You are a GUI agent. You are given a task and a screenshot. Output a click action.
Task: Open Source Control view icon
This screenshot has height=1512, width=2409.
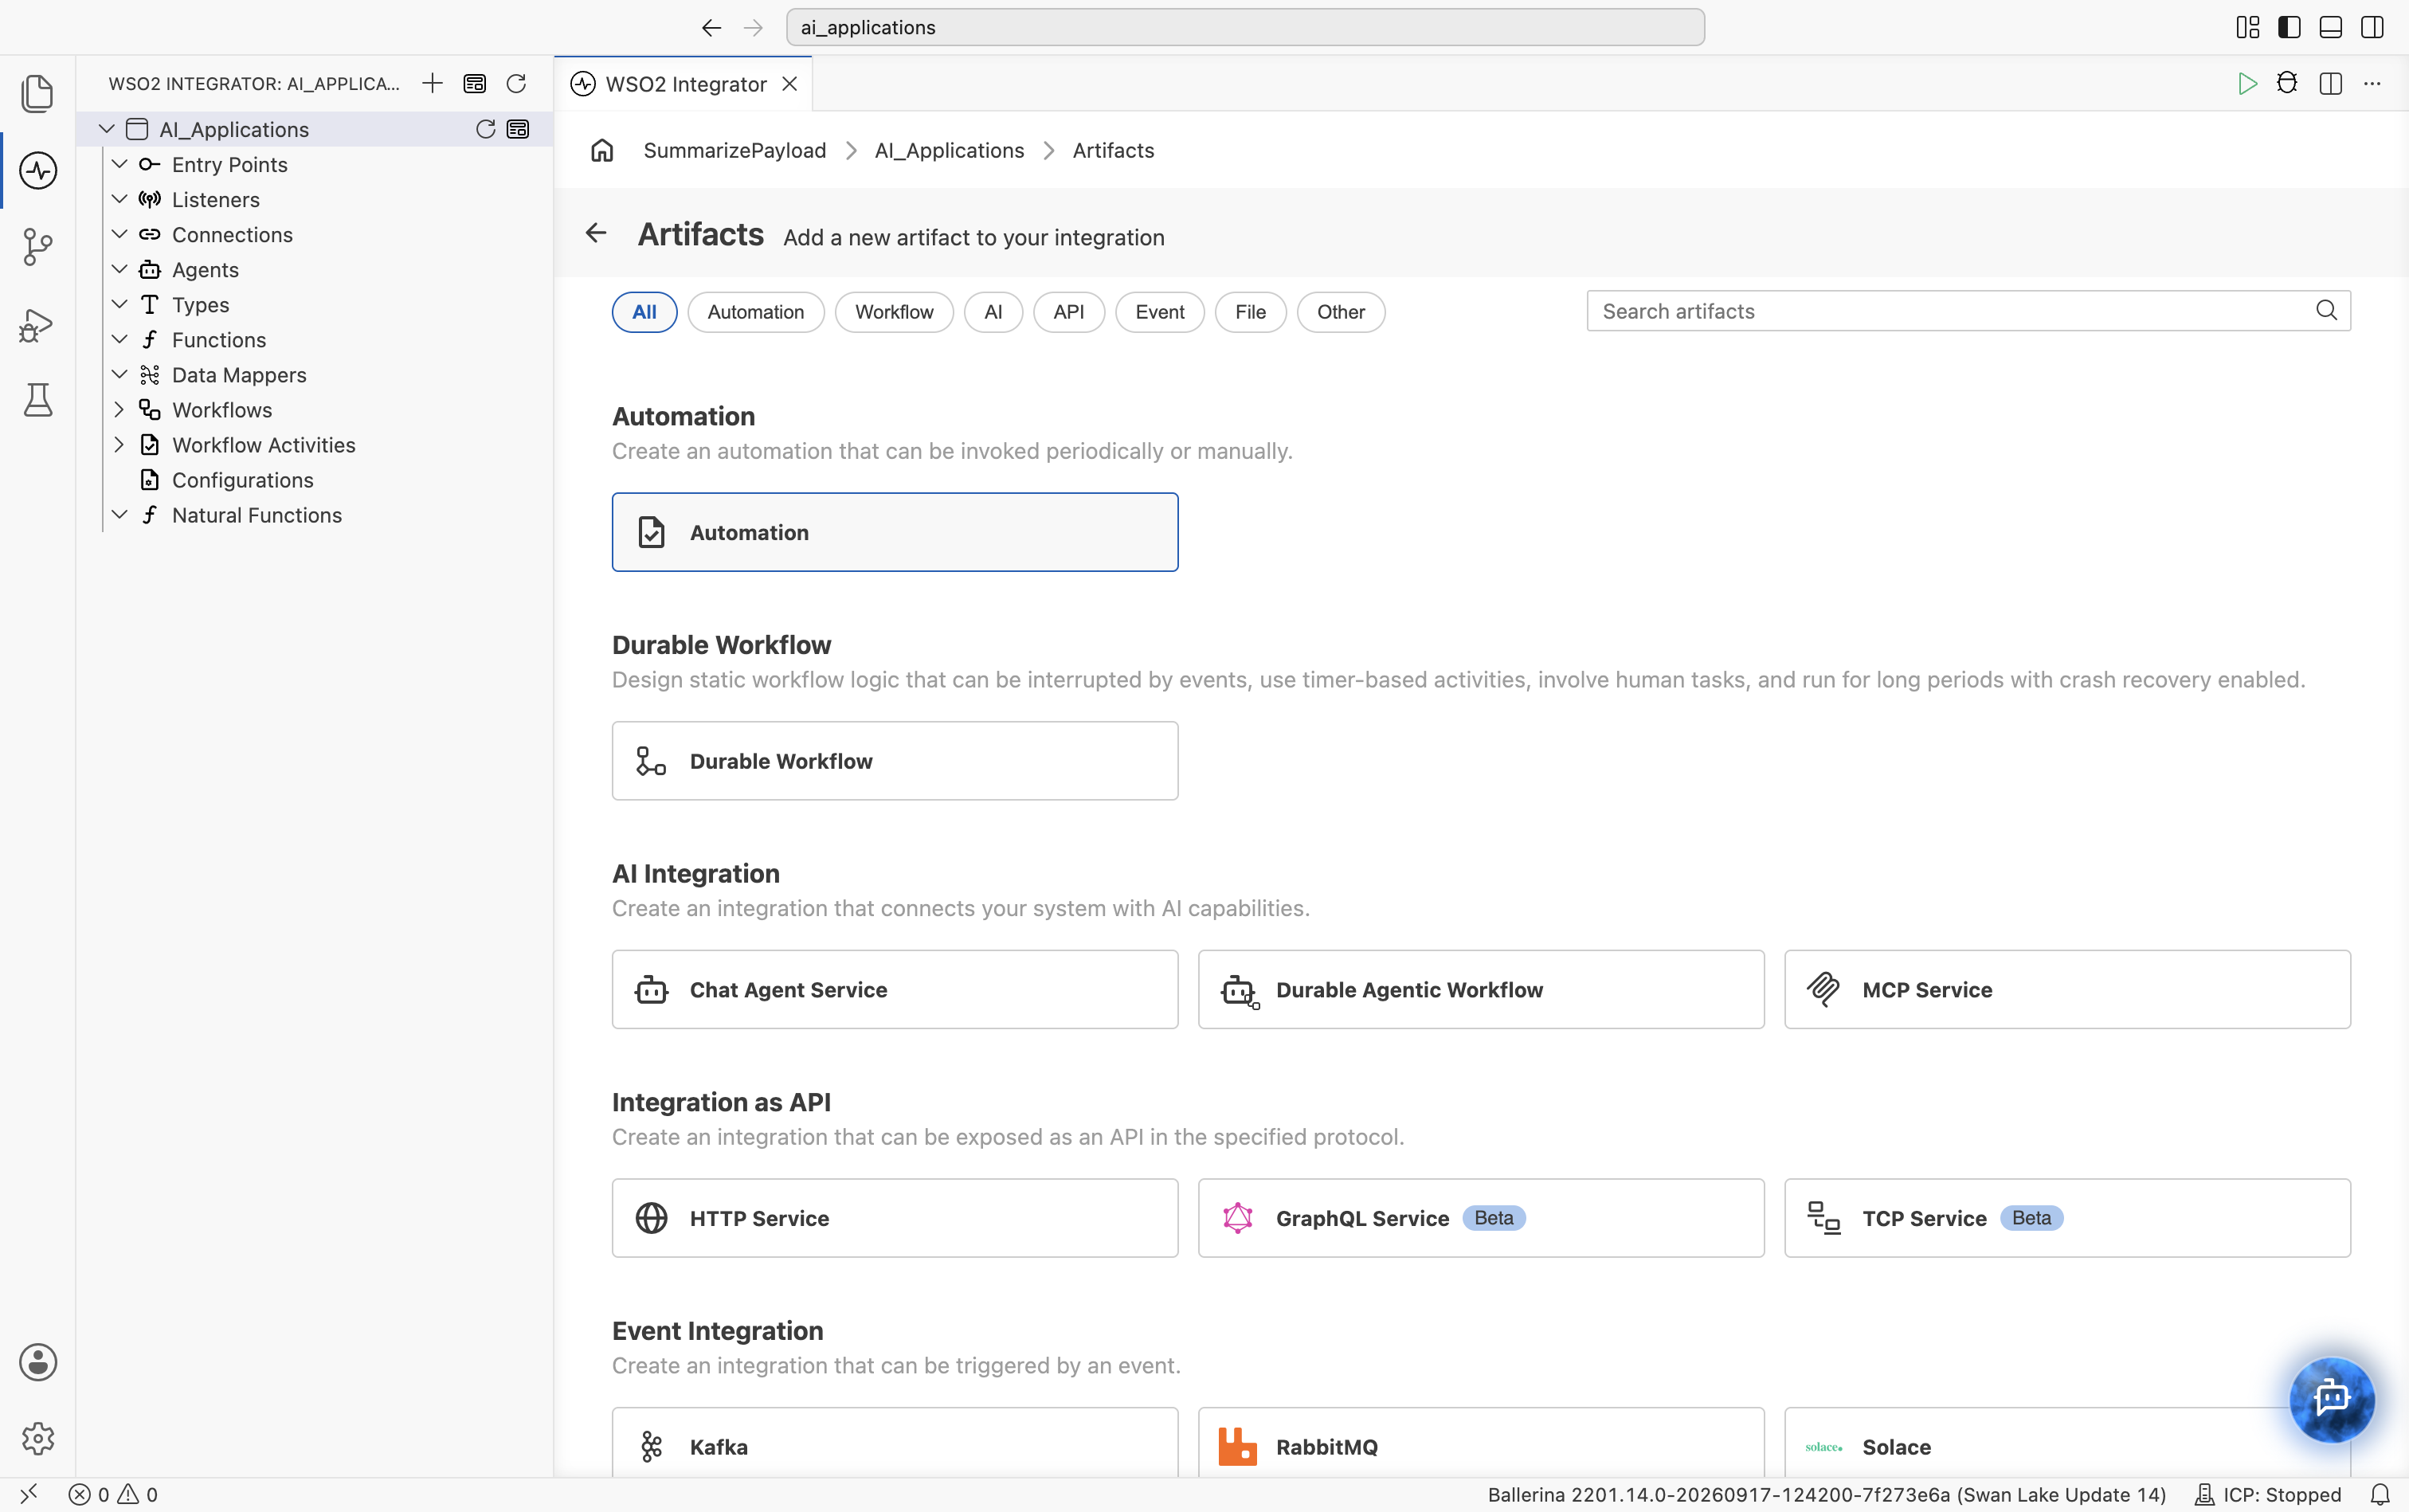click(37, 247)
